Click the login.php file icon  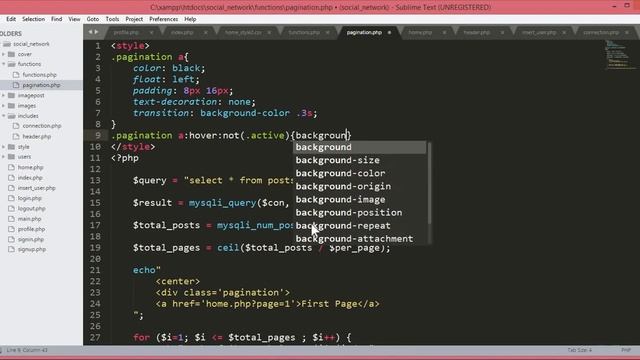tap(11, 198)
